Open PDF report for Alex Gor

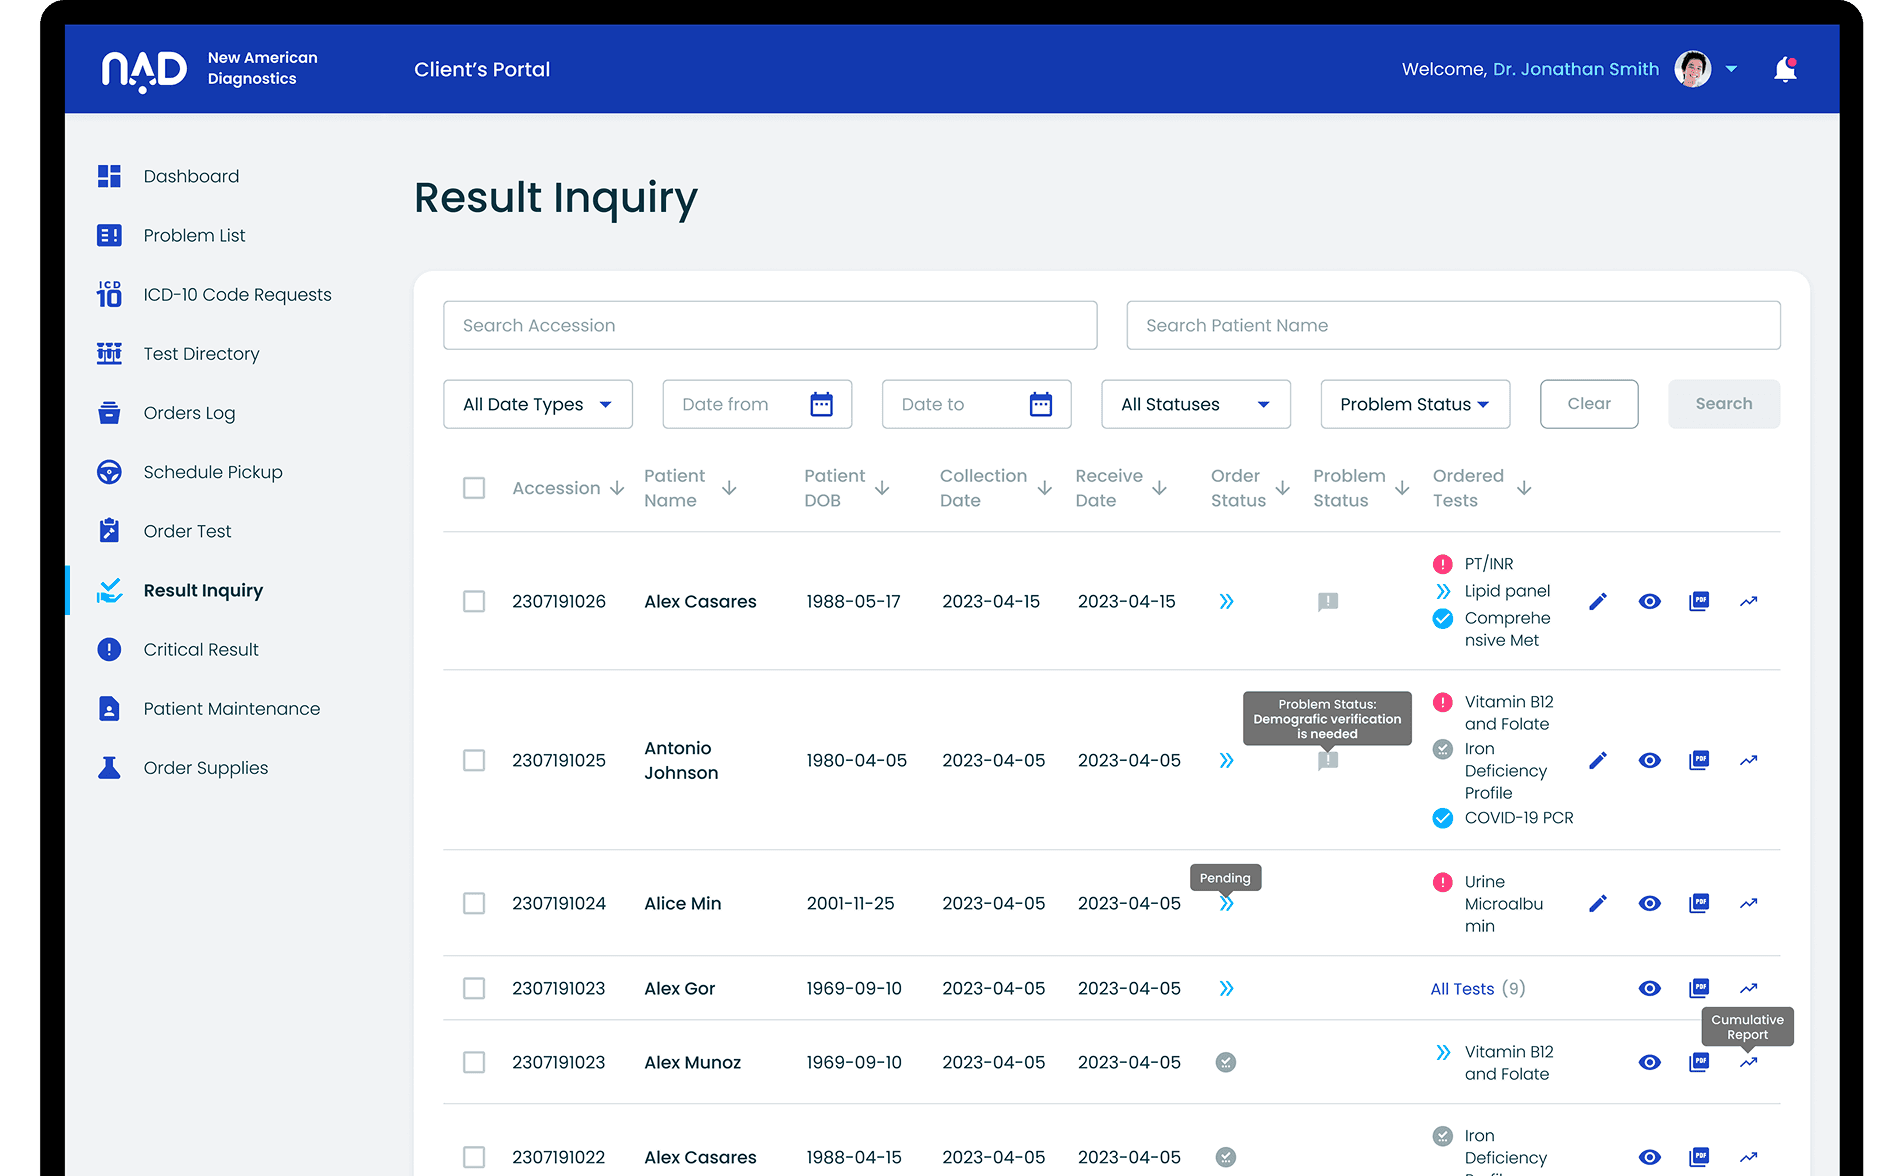1699,988
